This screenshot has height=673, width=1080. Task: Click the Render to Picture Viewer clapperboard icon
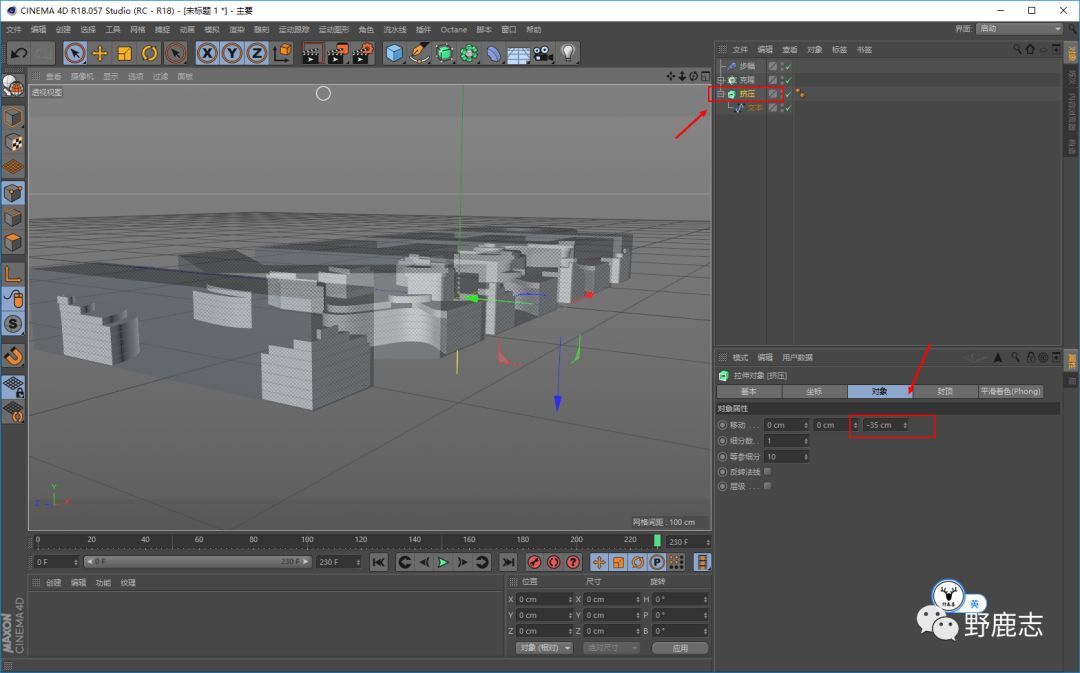pyautogui.click(x=336, y=53)
